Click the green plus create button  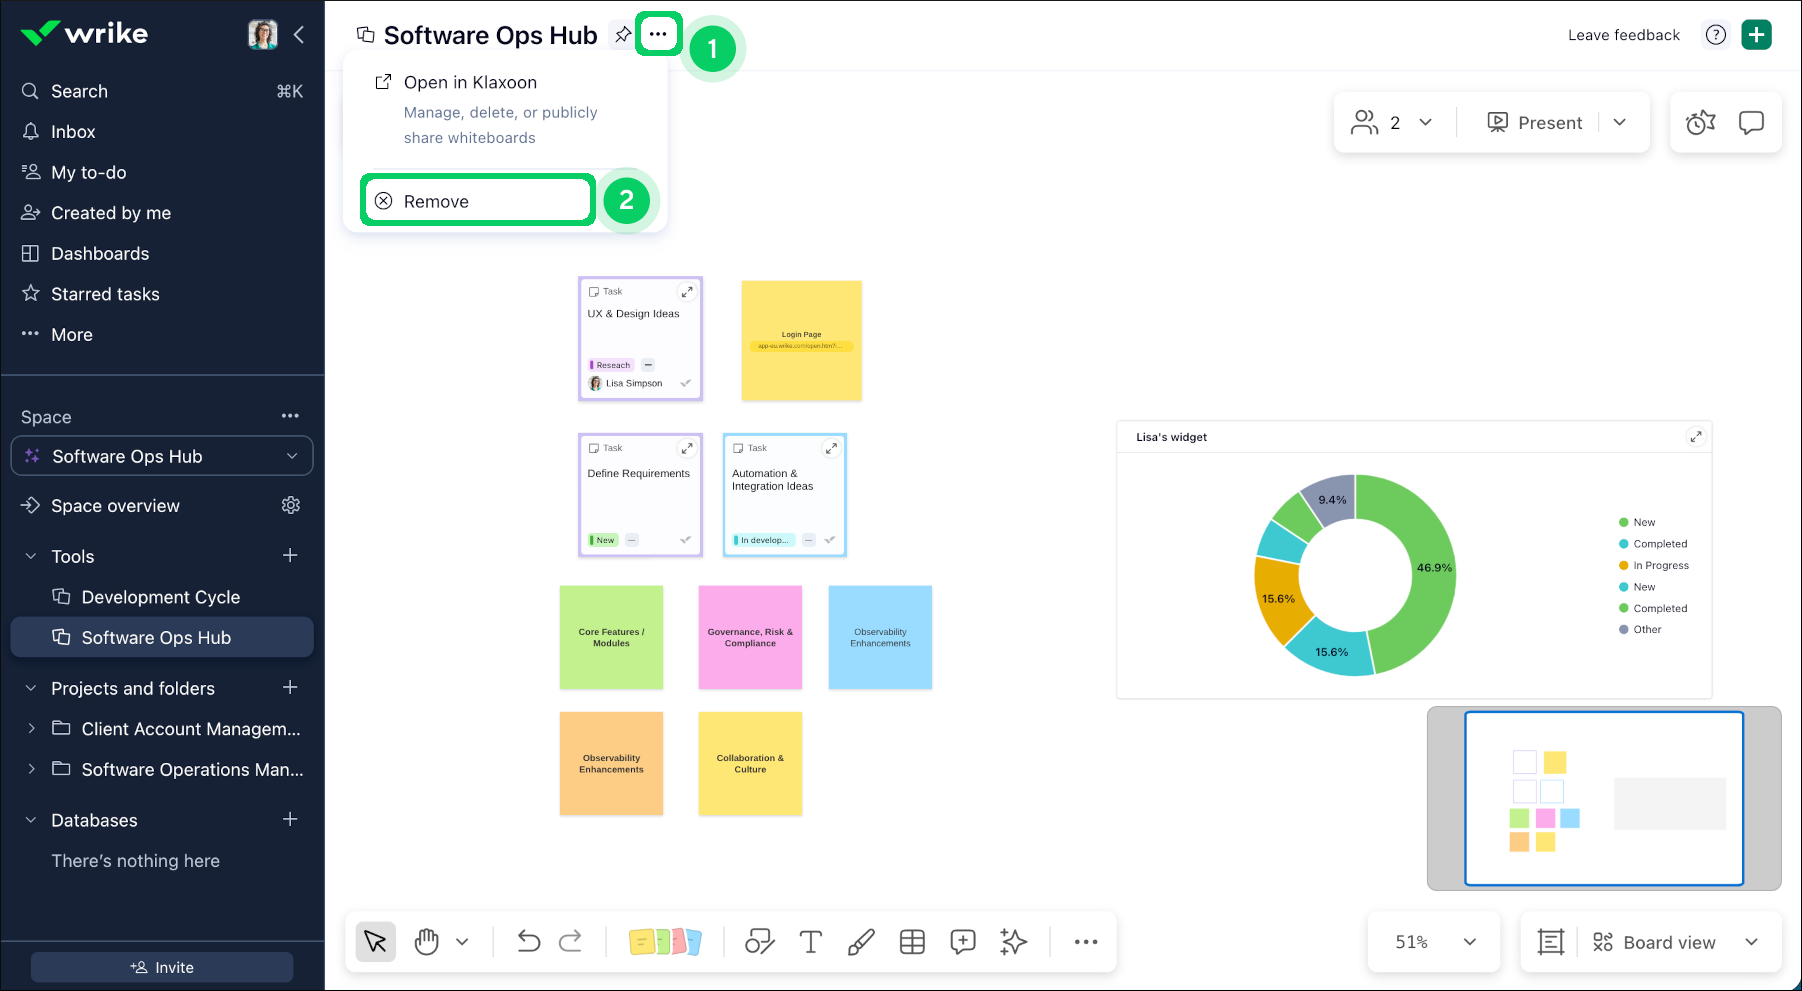click(x=1757, y=35)
